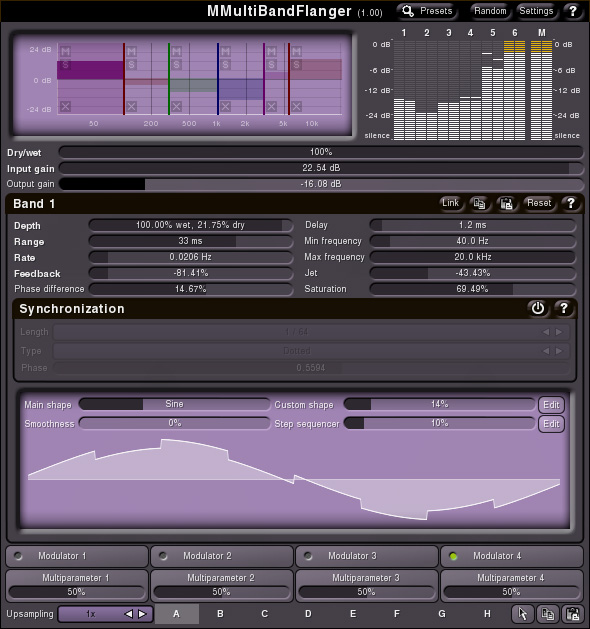Mute band 4 using its M button
This screenshot has height=629, width=590.
pyautogui.click(x=225, y=51)
